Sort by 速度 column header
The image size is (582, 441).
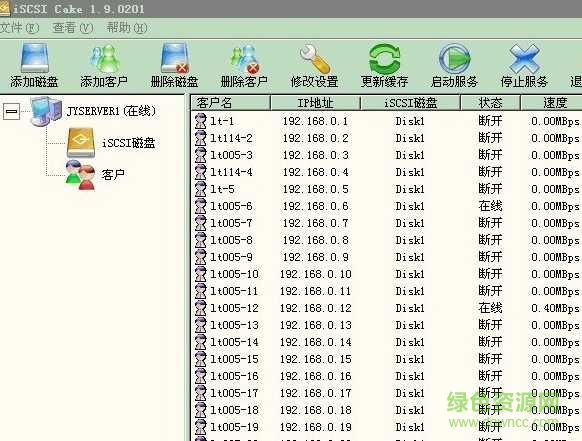[x=552, y=103]
